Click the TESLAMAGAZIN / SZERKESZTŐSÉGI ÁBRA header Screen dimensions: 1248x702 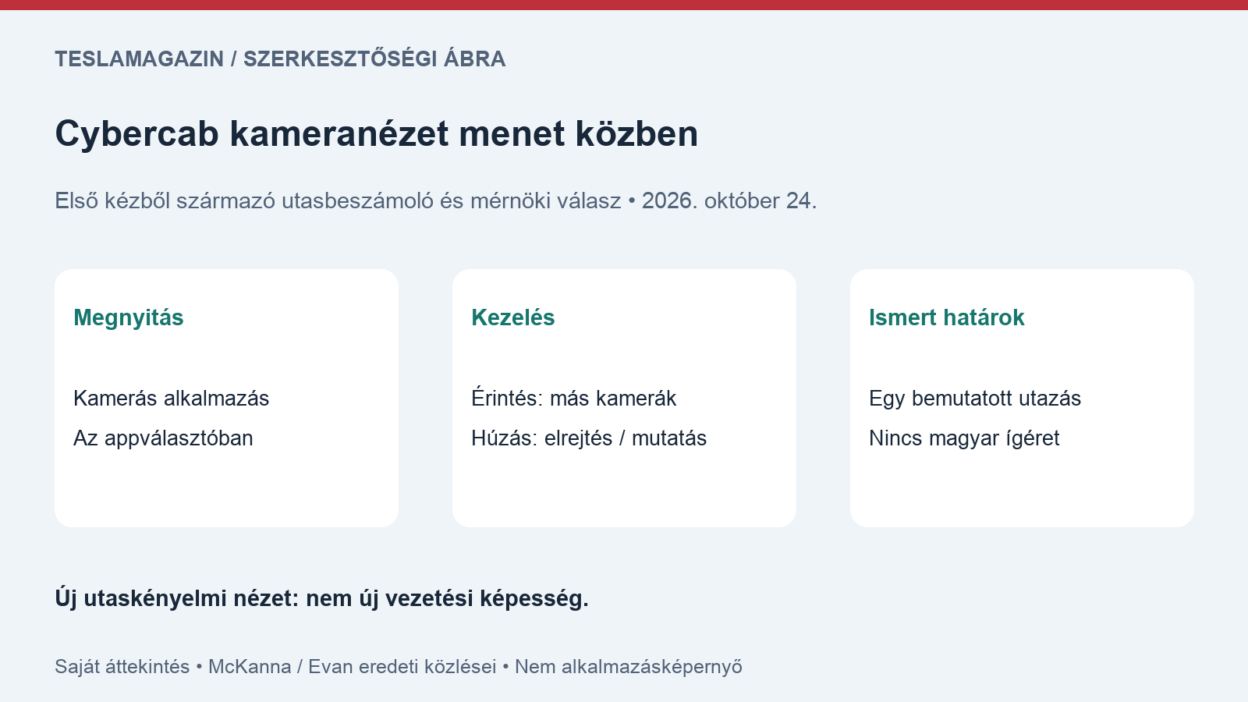tap(280, 59)
